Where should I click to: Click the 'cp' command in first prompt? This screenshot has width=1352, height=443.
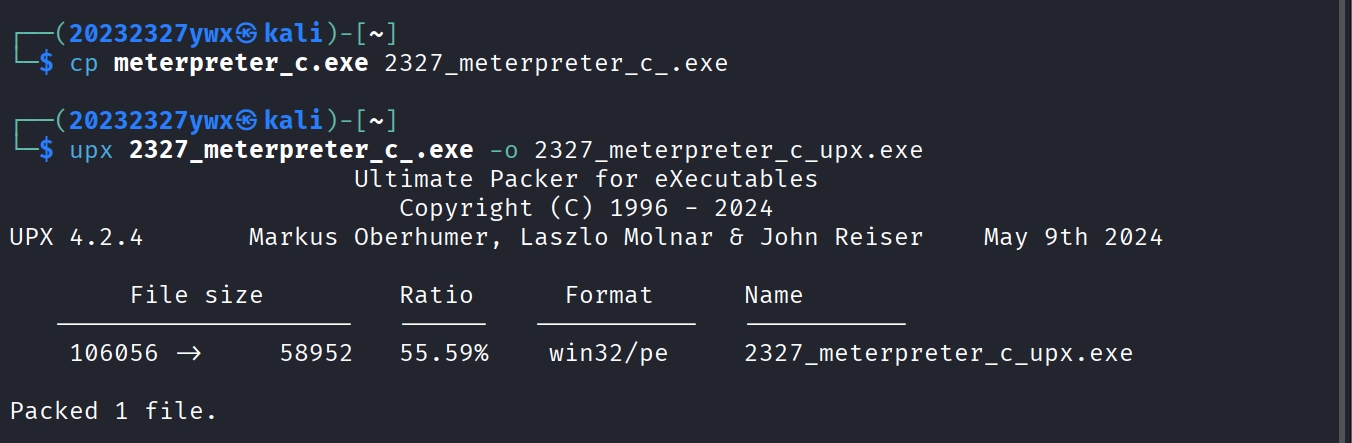pyautogui.click(x=84, y=64)
